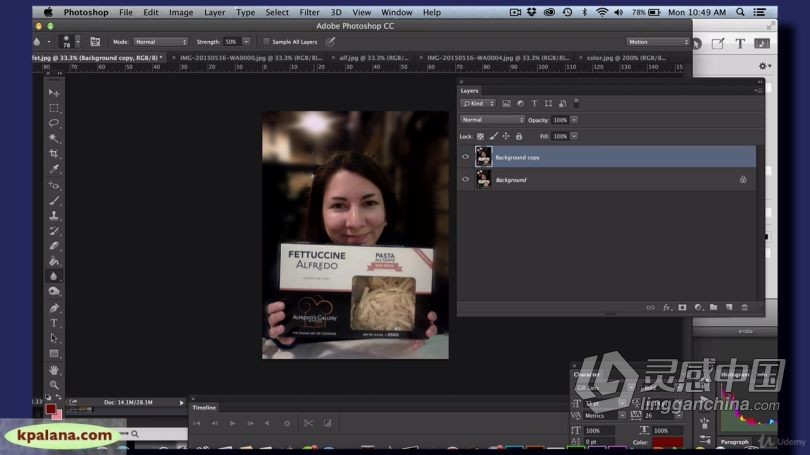The image size is (810, 455).
Task: Create a new layer
Action: click(x=729, y=307)
